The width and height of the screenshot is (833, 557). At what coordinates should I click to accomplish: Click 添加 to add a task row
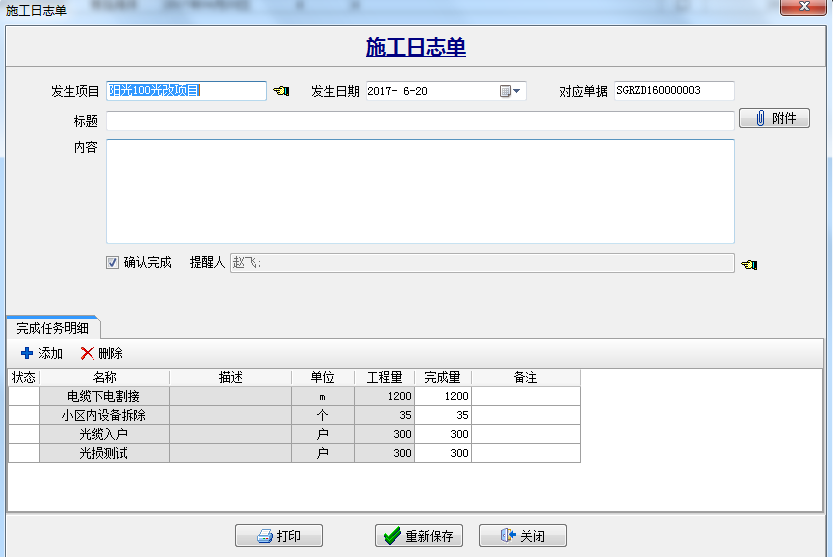(42, 353)
